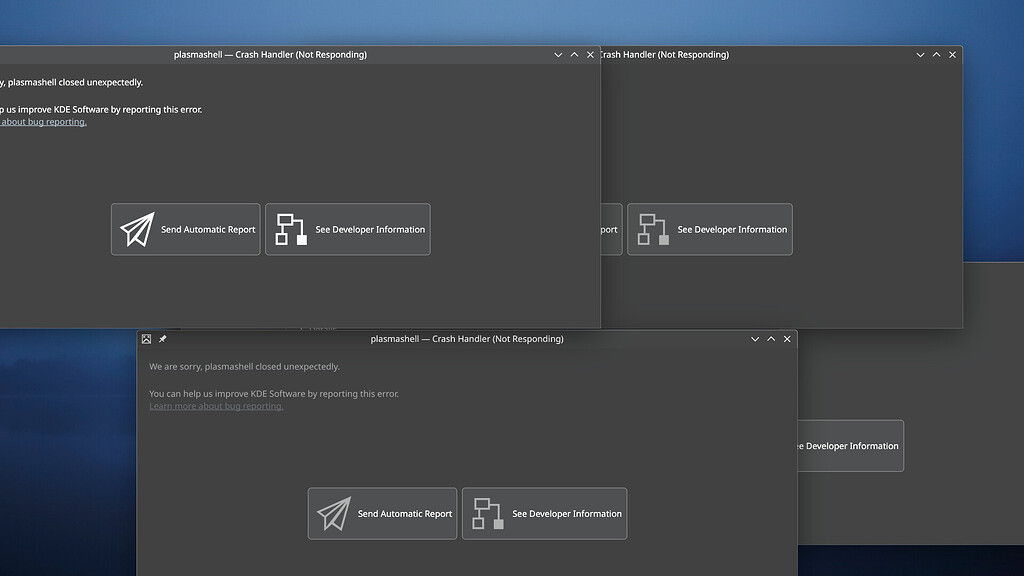Click maximize arrow on top-right dialog
The width and height of the screenshot is (1024, 576).
click(936, 55)
